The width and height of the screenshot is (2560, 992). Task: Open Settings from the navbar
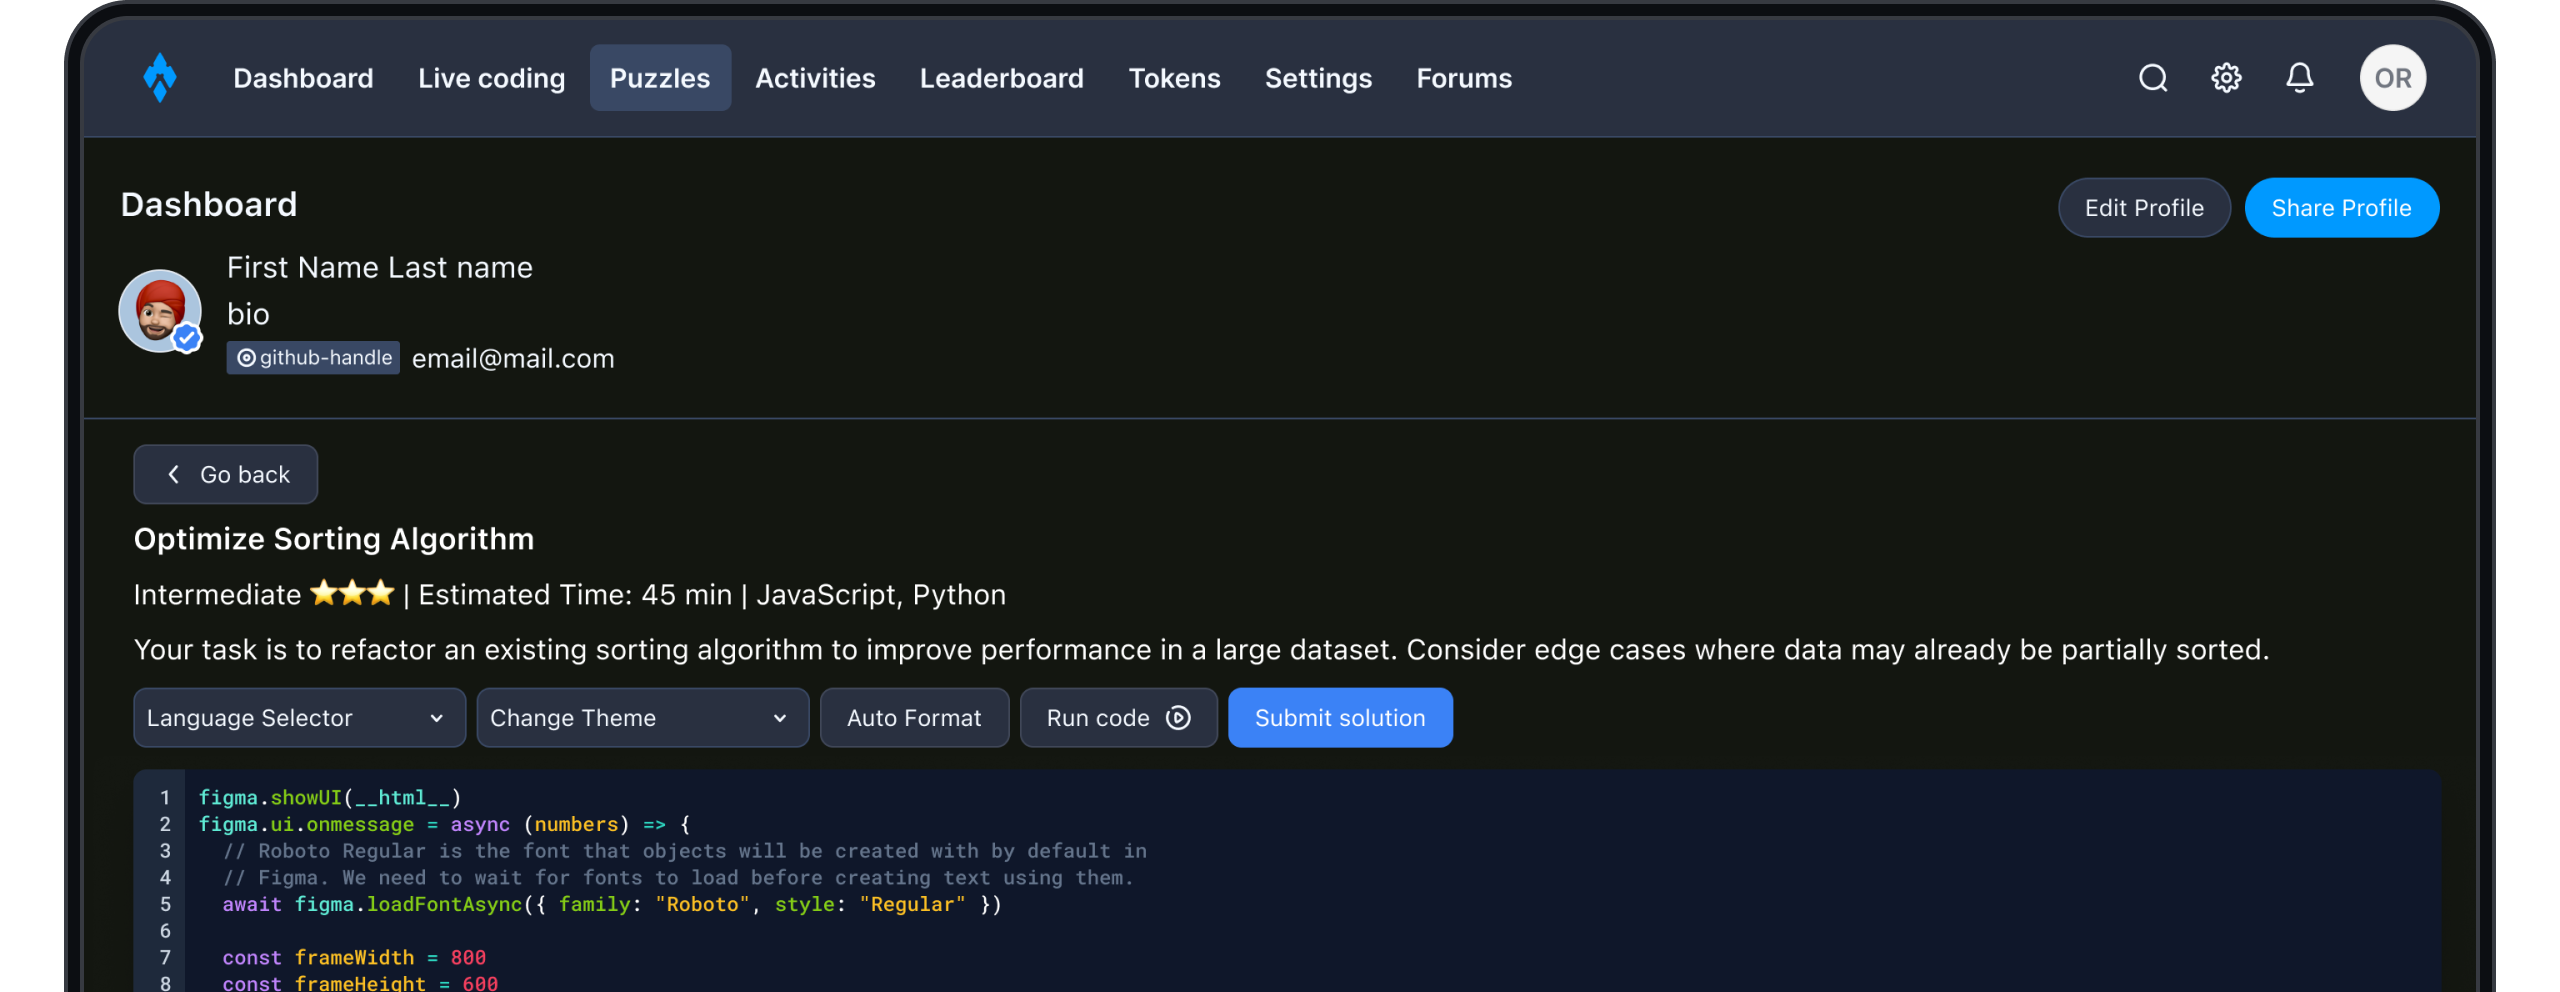coord(1318,78)
